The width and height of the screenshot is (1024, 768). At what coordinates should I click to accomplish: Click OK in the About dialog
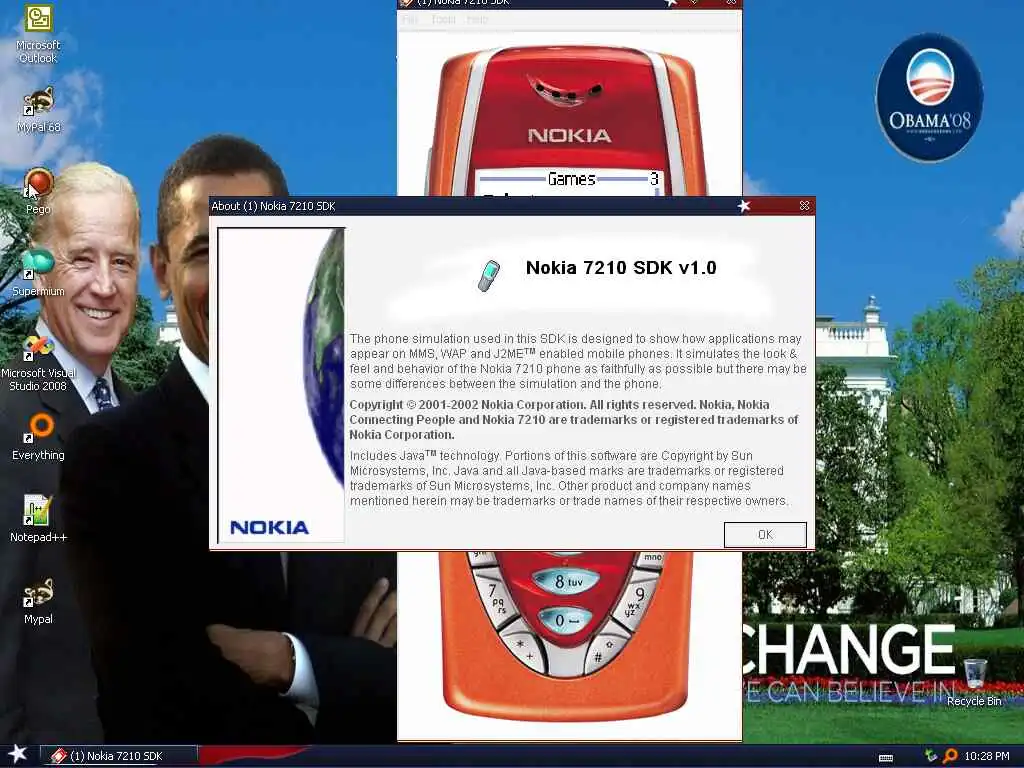[x=765, y=535]
